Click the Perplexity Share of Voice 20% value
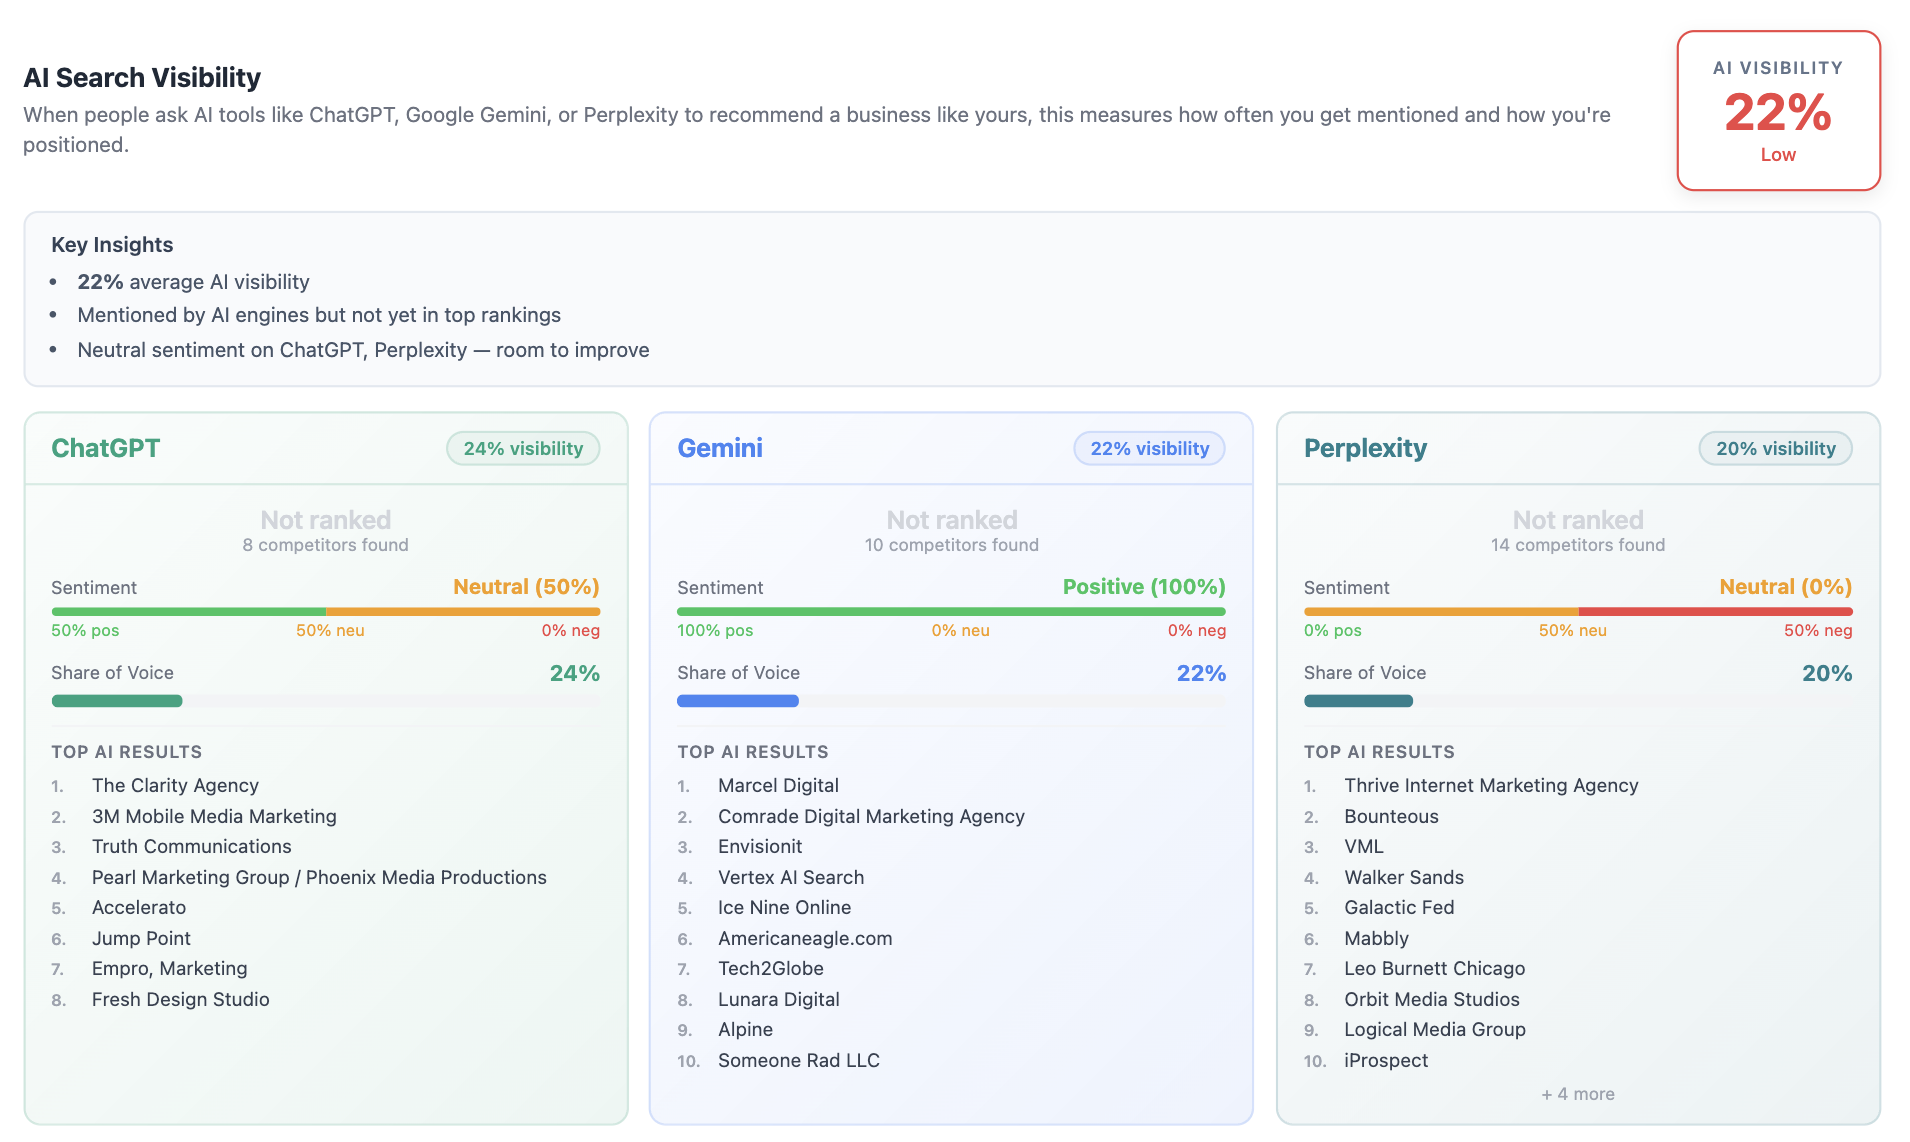Viewport: 1910px width, 1142px height. 1827,674
